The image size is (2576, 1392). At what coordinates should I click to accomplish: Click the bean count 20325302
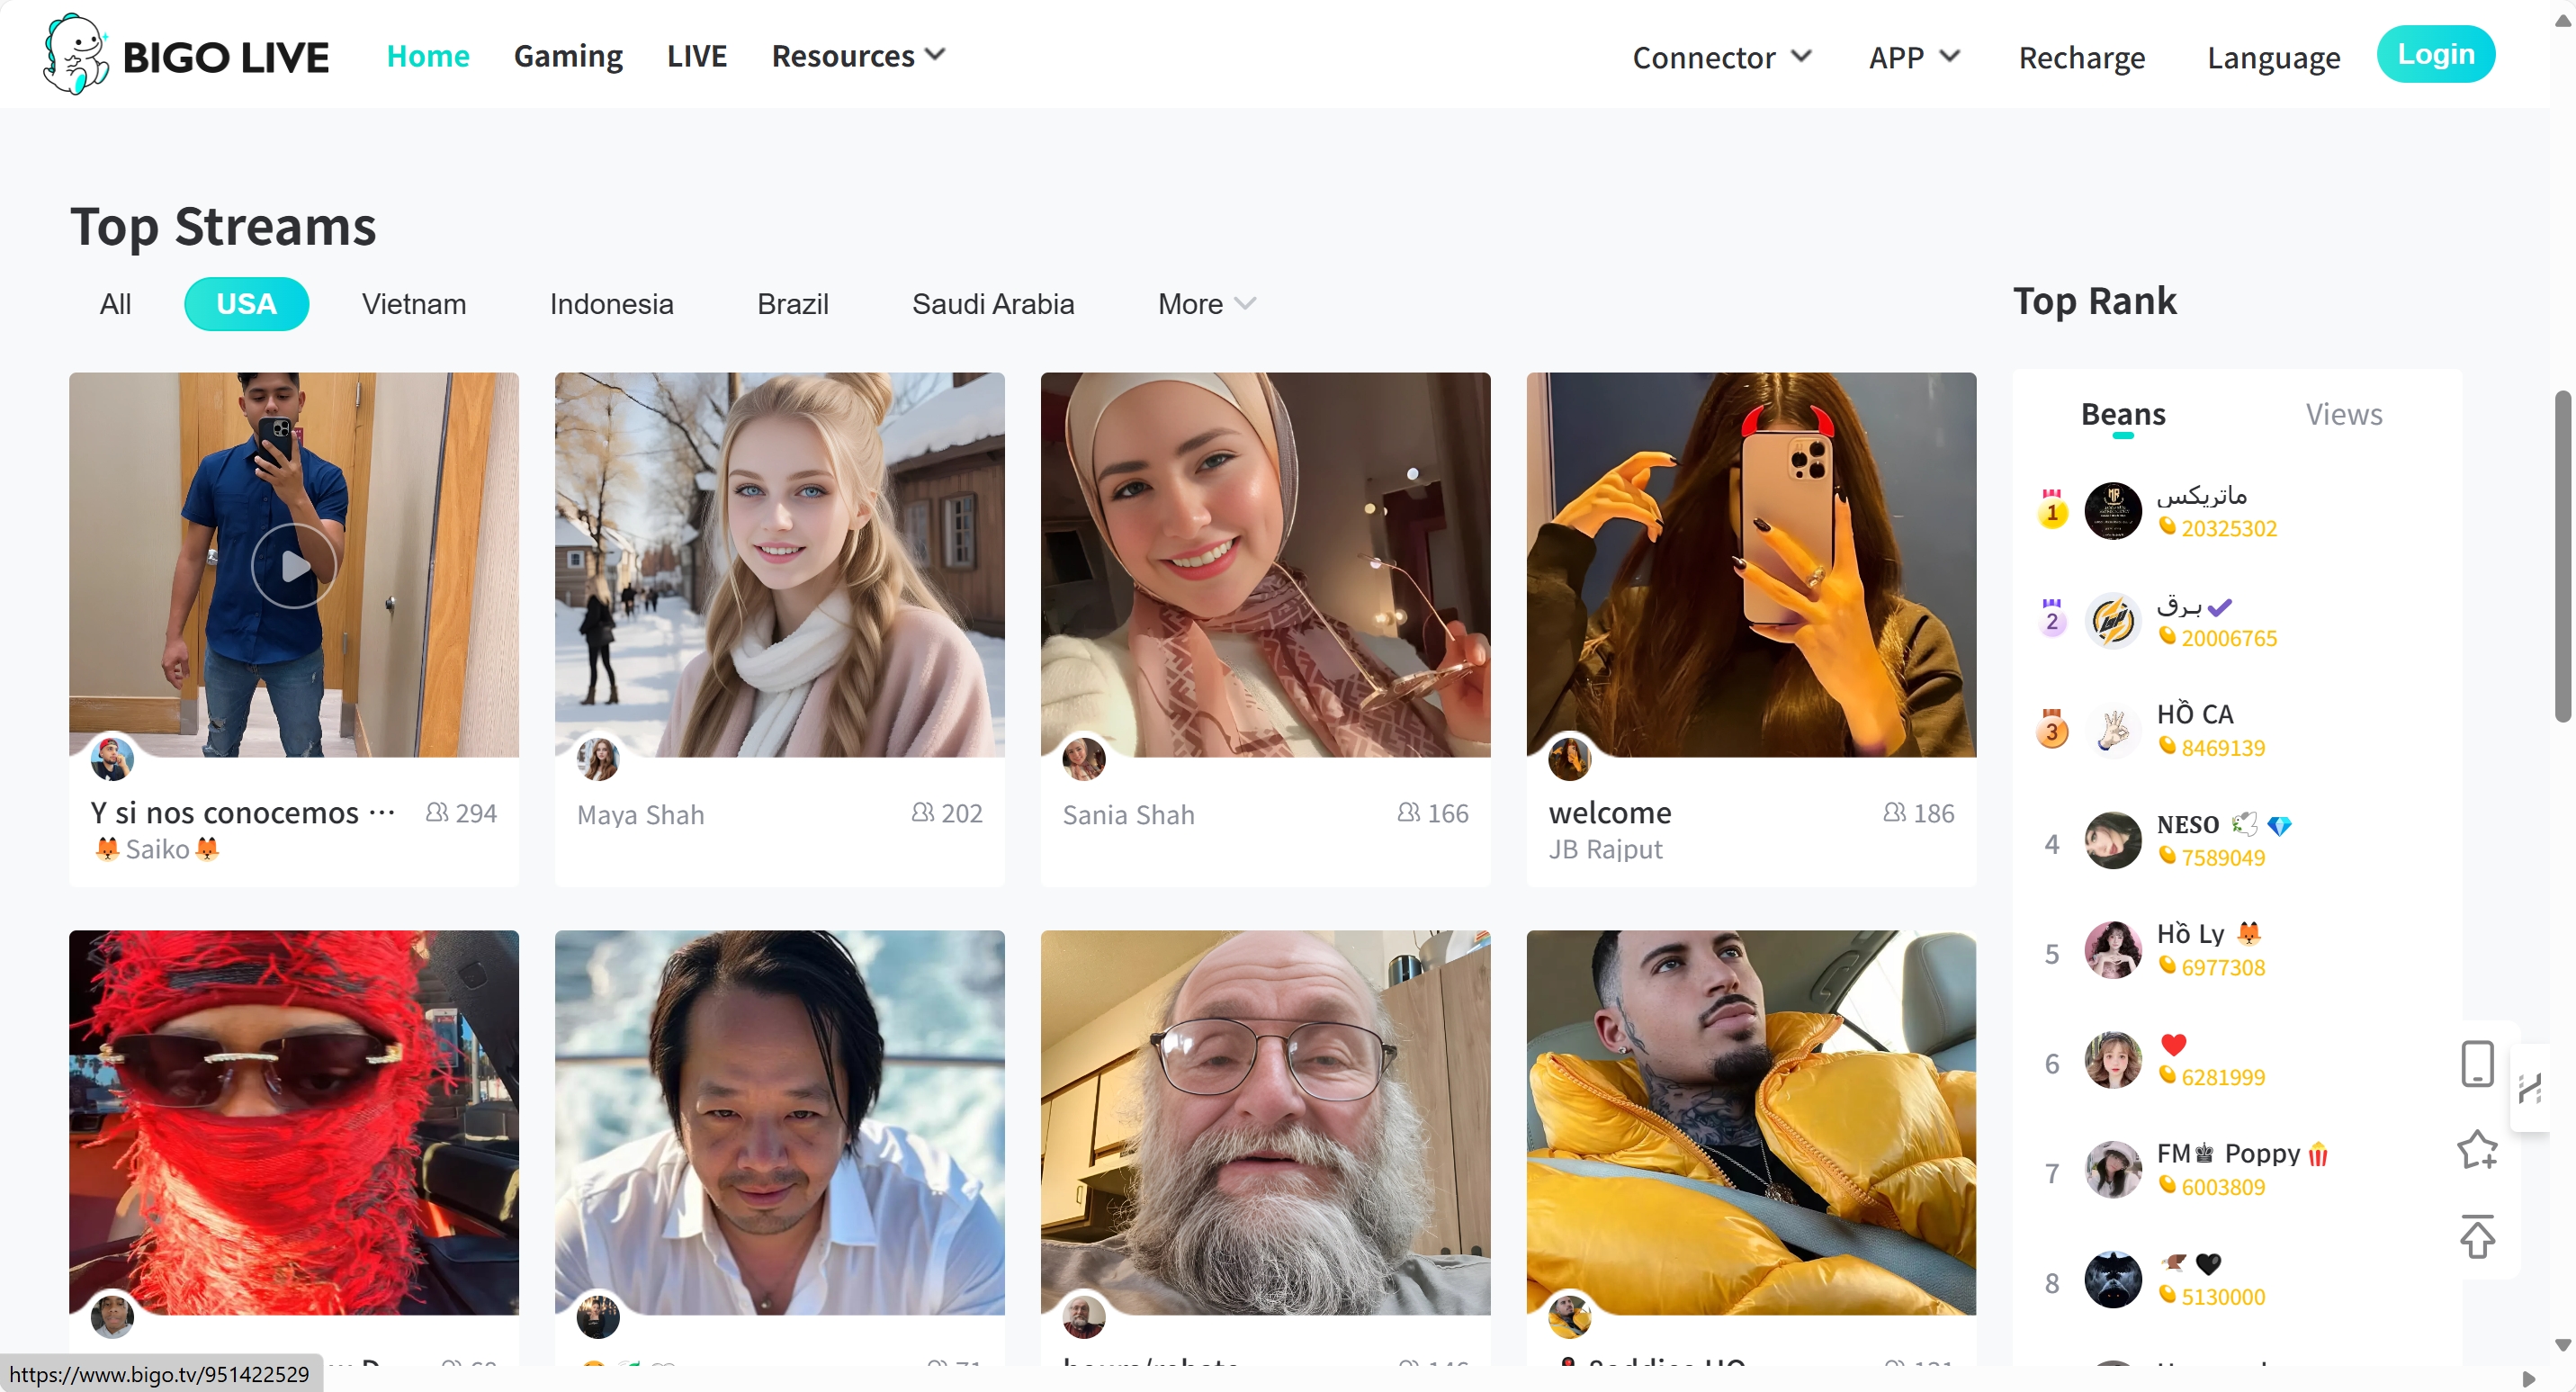pos(2229,528)
